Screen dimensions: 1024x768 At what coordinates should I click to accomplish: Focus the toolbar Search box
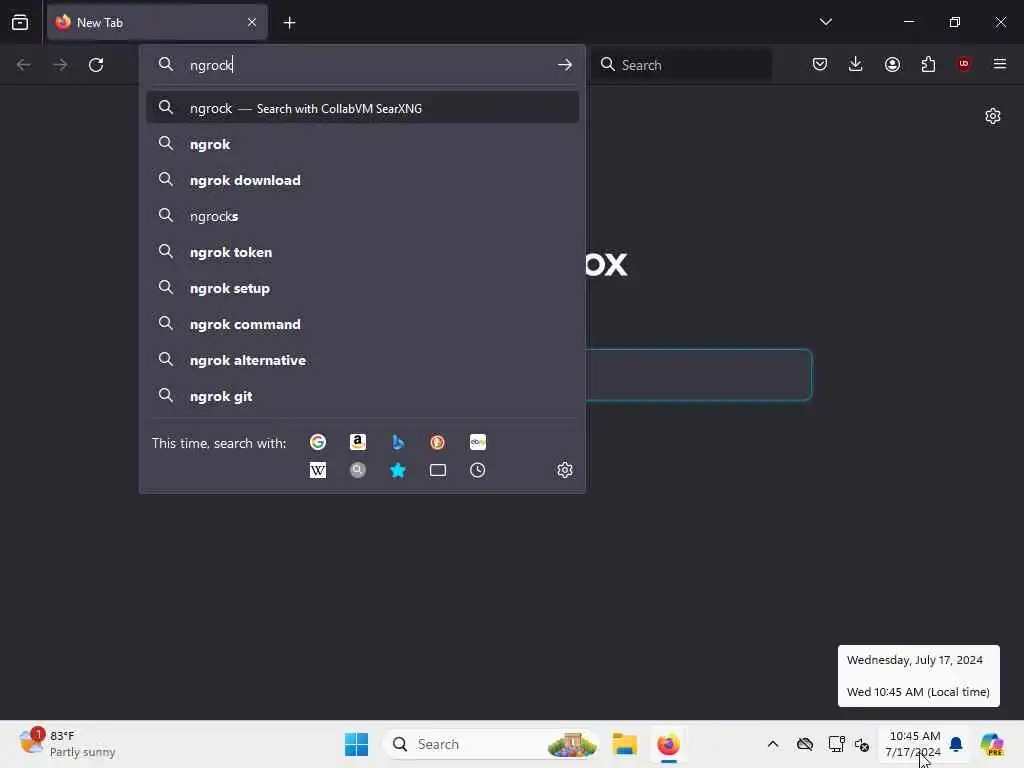[682, 65]
